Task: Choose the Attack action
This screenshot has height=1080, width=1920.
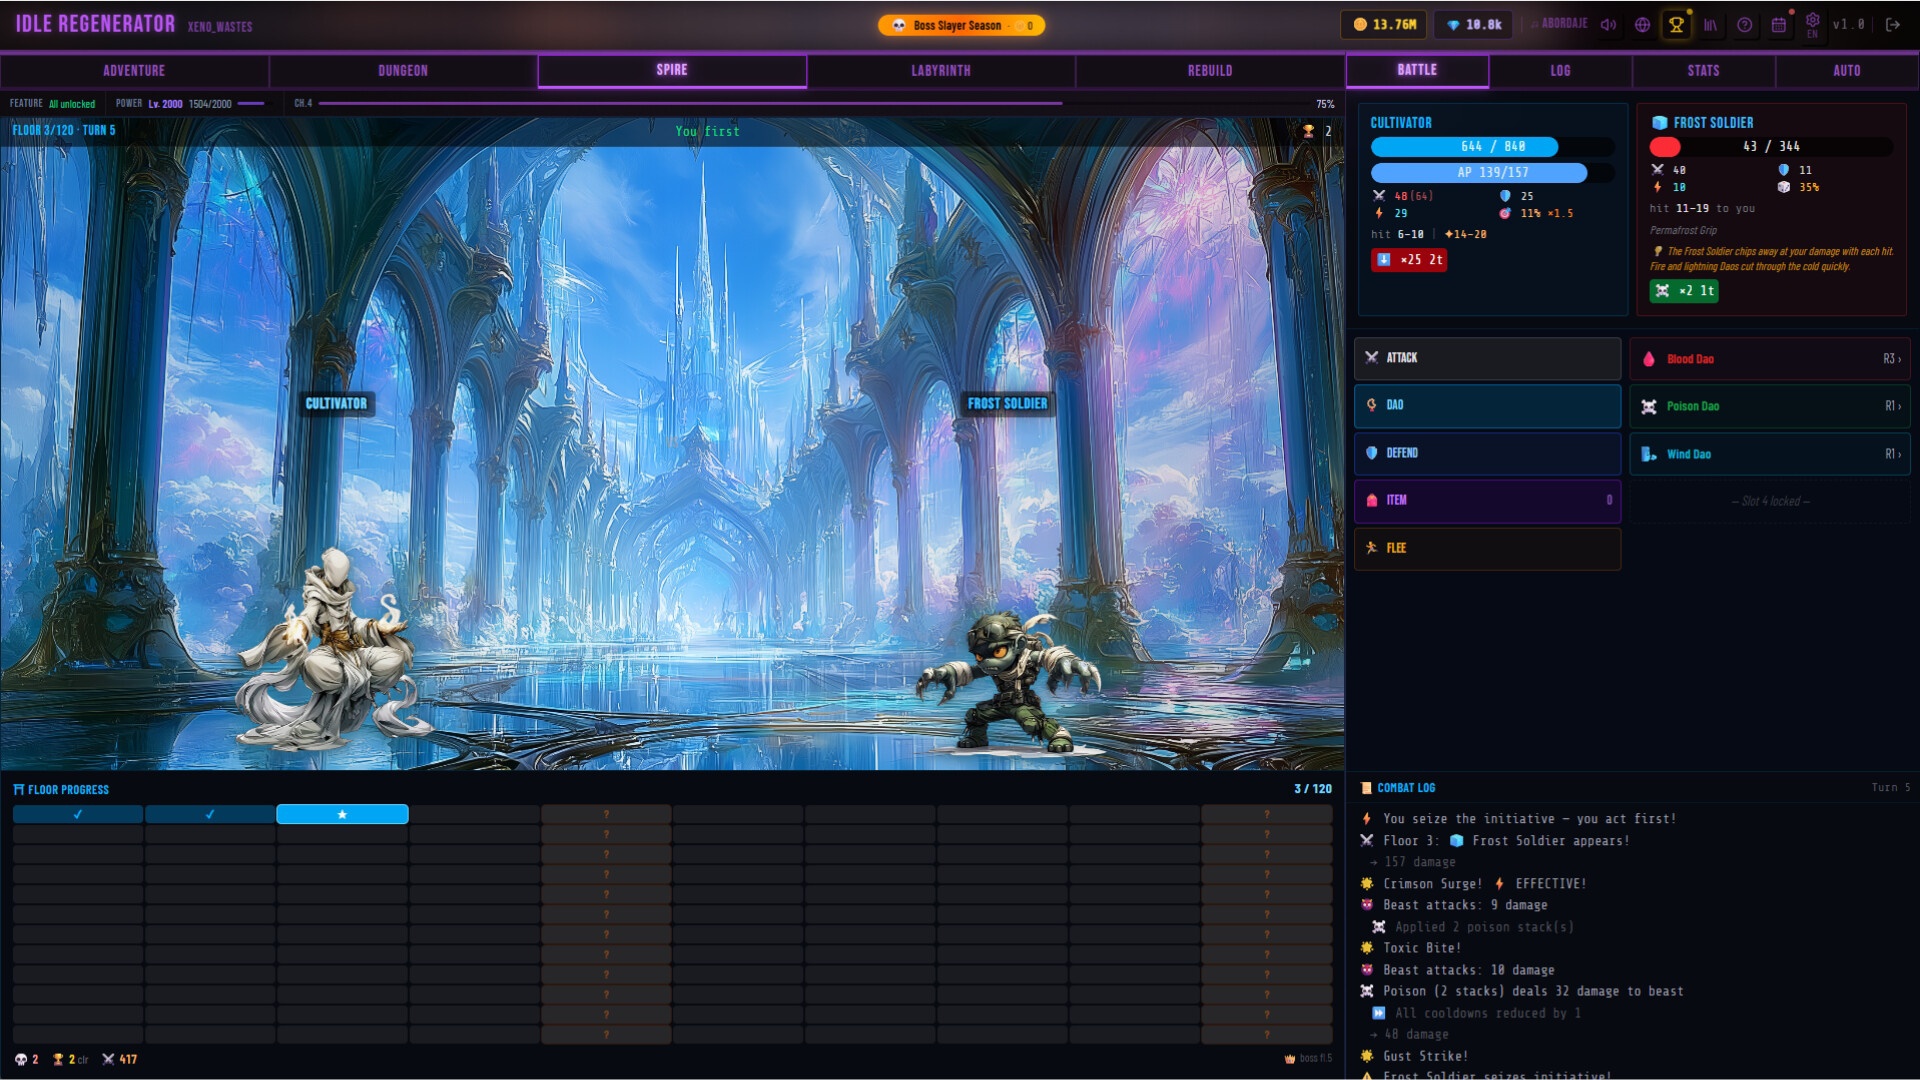Action: (1487, 358)
